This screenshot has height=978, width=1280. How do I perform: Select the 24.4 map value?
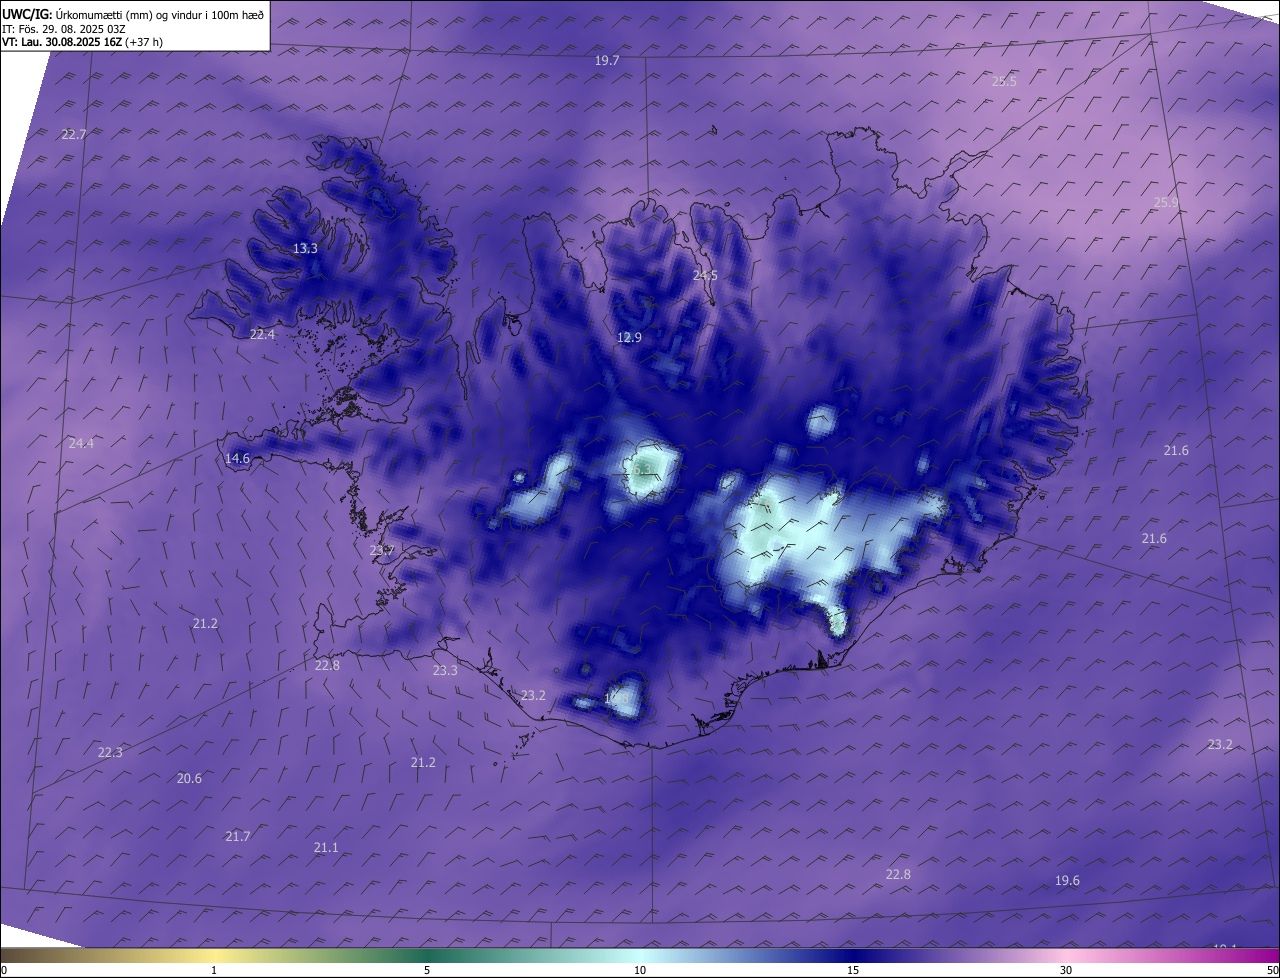[81, 444]
